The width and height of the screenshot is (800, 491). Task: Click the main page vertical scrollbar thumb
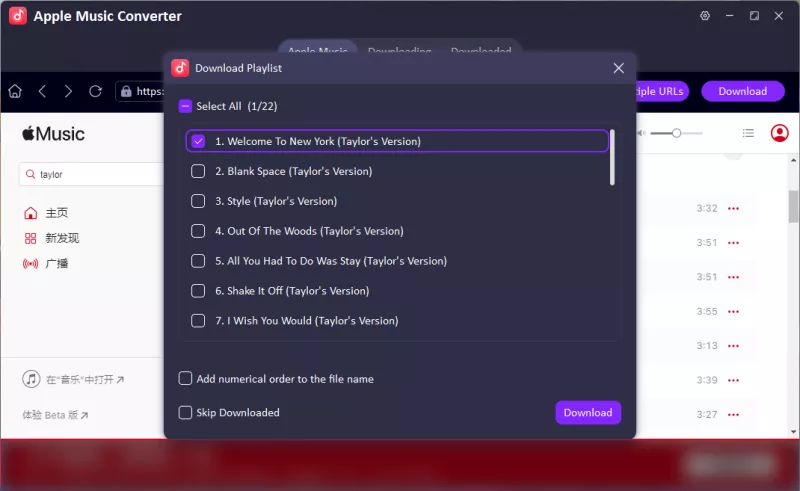click(x=793, y=207)
